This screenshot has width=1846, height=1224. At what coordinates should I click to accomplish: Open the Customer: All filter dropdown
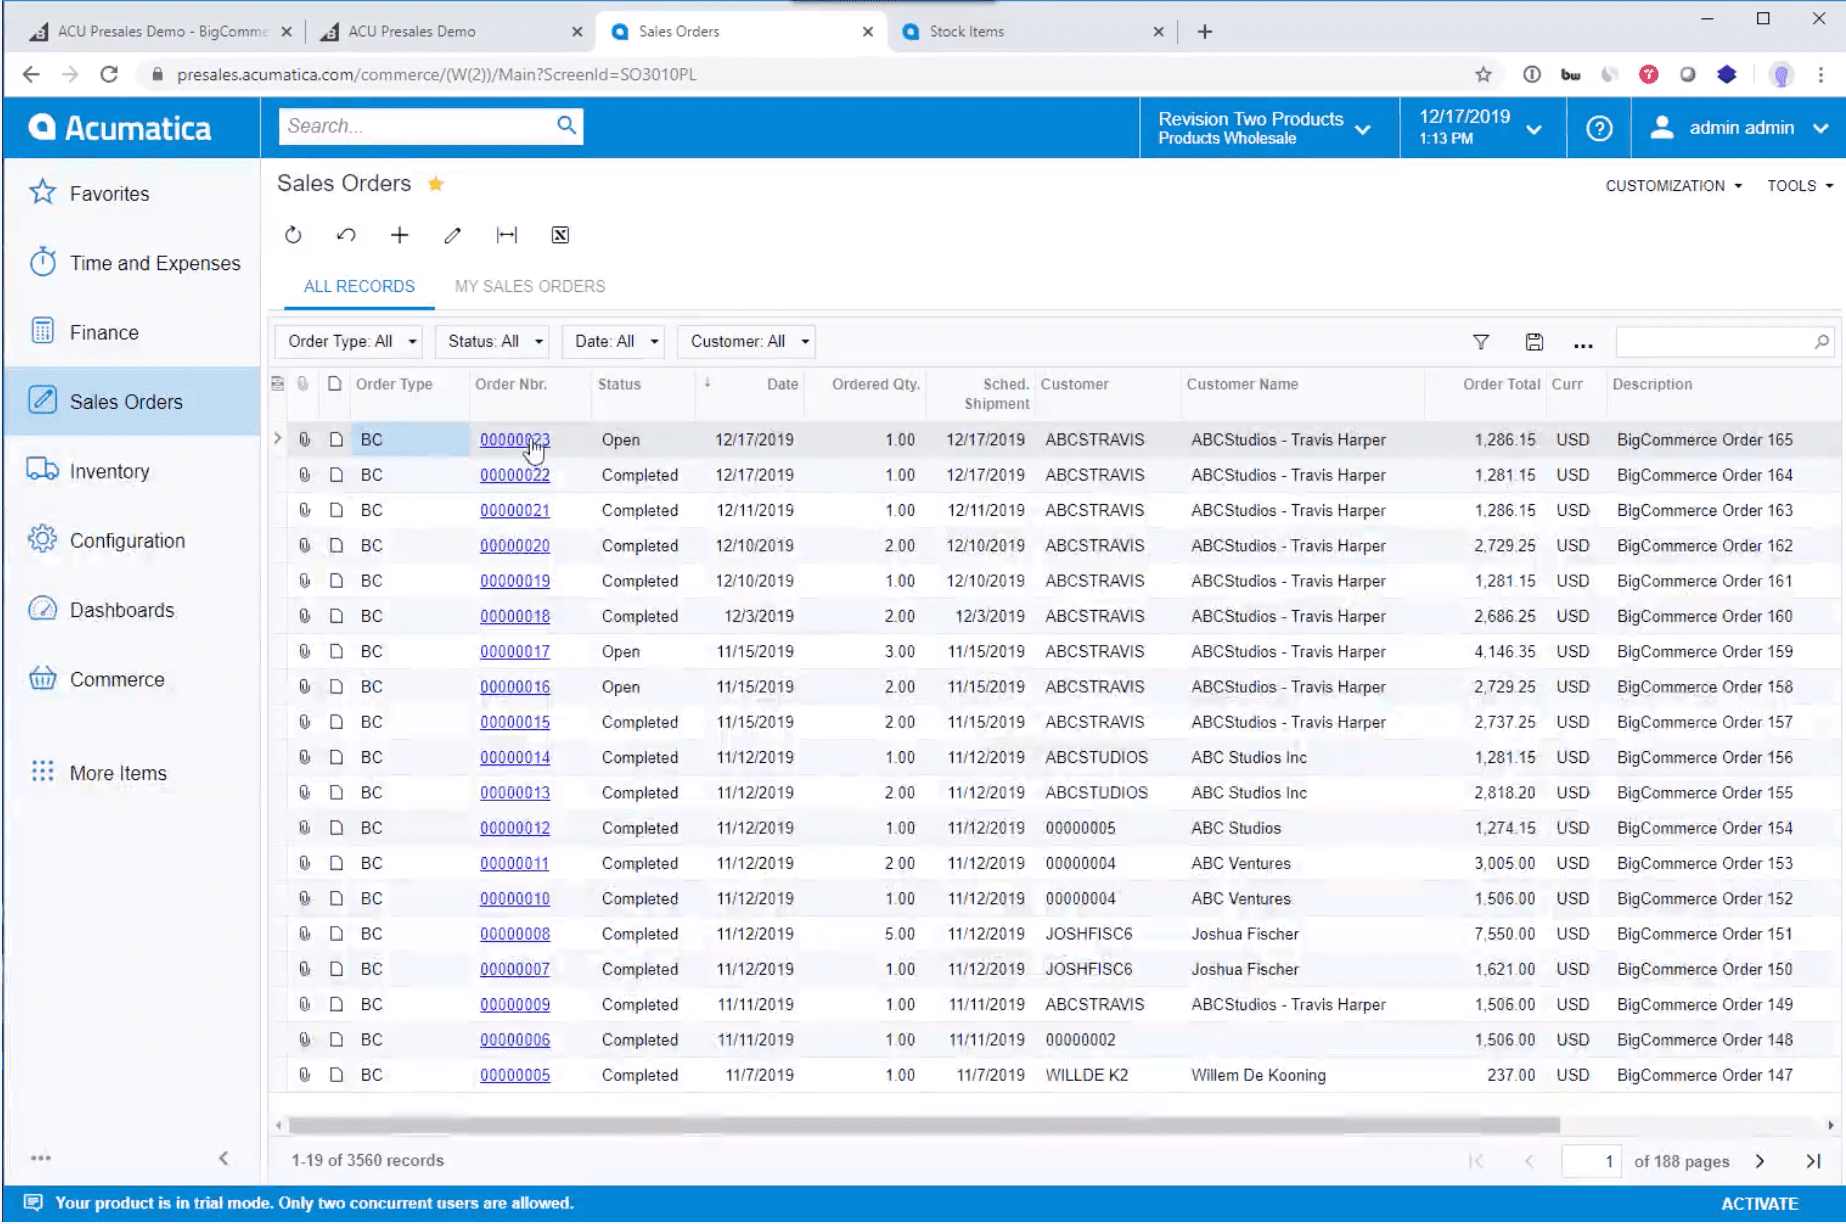tap(746, 341)
